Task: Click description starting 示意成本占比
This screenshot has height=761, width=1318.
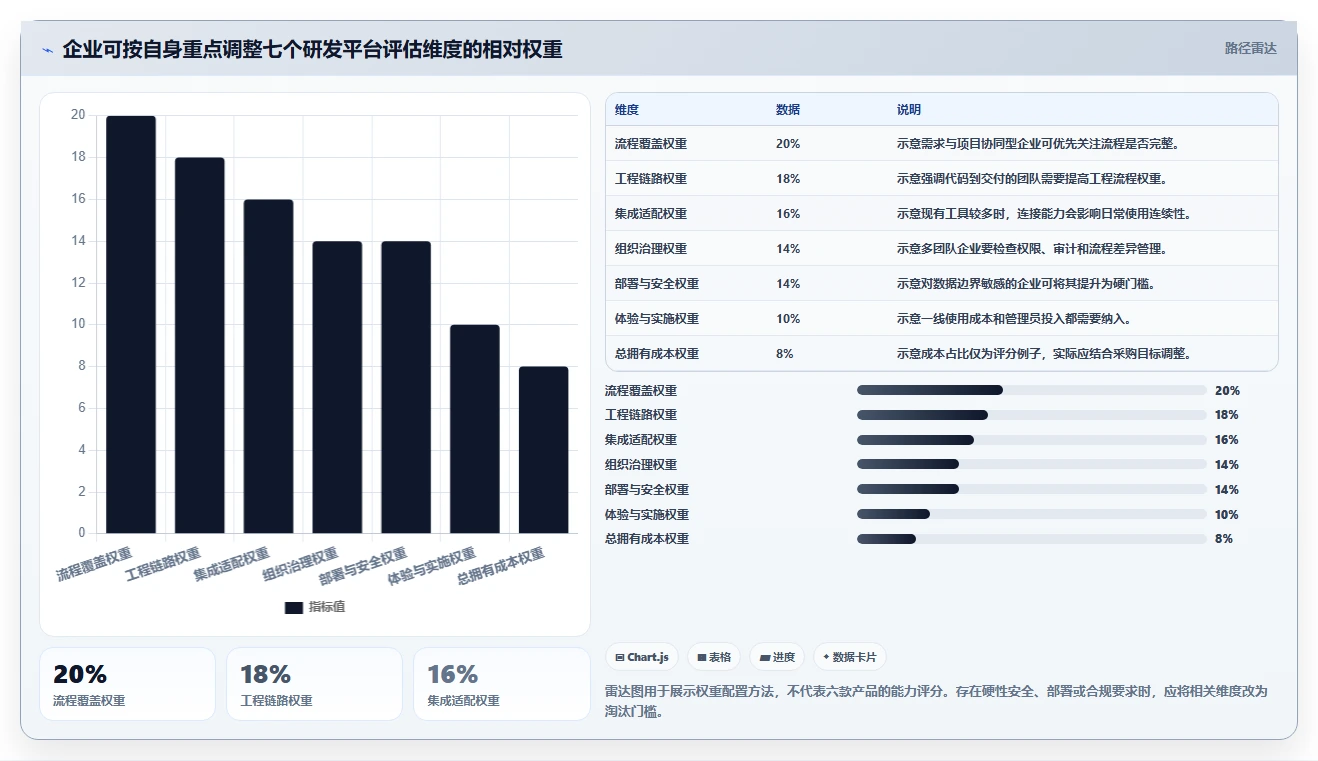Action: pos(1045,353)
